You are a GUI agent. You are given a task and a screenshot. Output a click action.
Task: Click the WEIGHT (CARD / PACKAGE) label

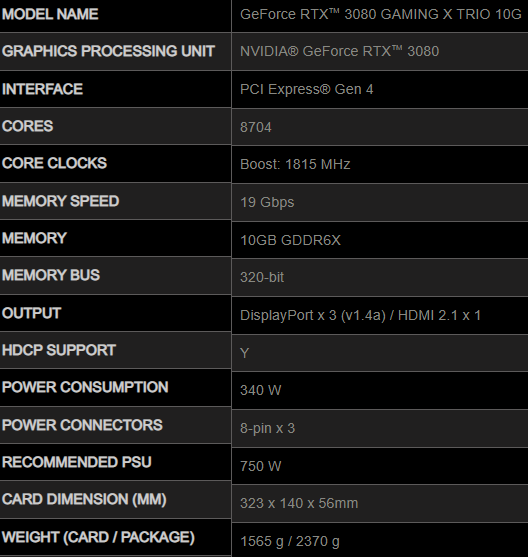click(98, 537)
